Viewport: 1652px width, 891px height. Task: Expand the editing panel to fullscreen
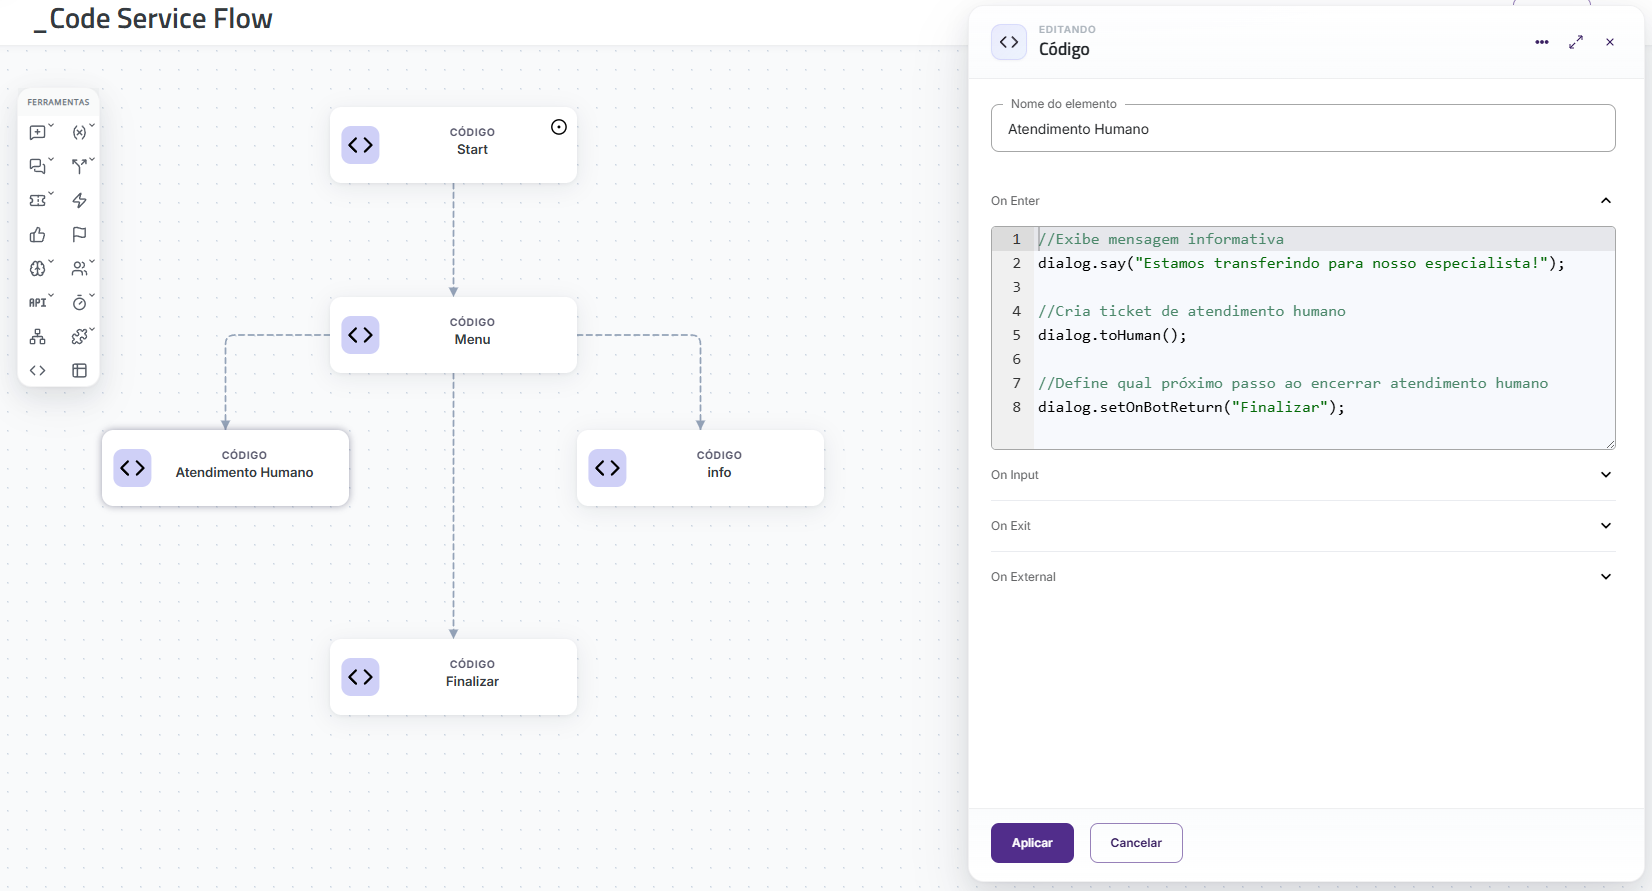pos(1576,42)
